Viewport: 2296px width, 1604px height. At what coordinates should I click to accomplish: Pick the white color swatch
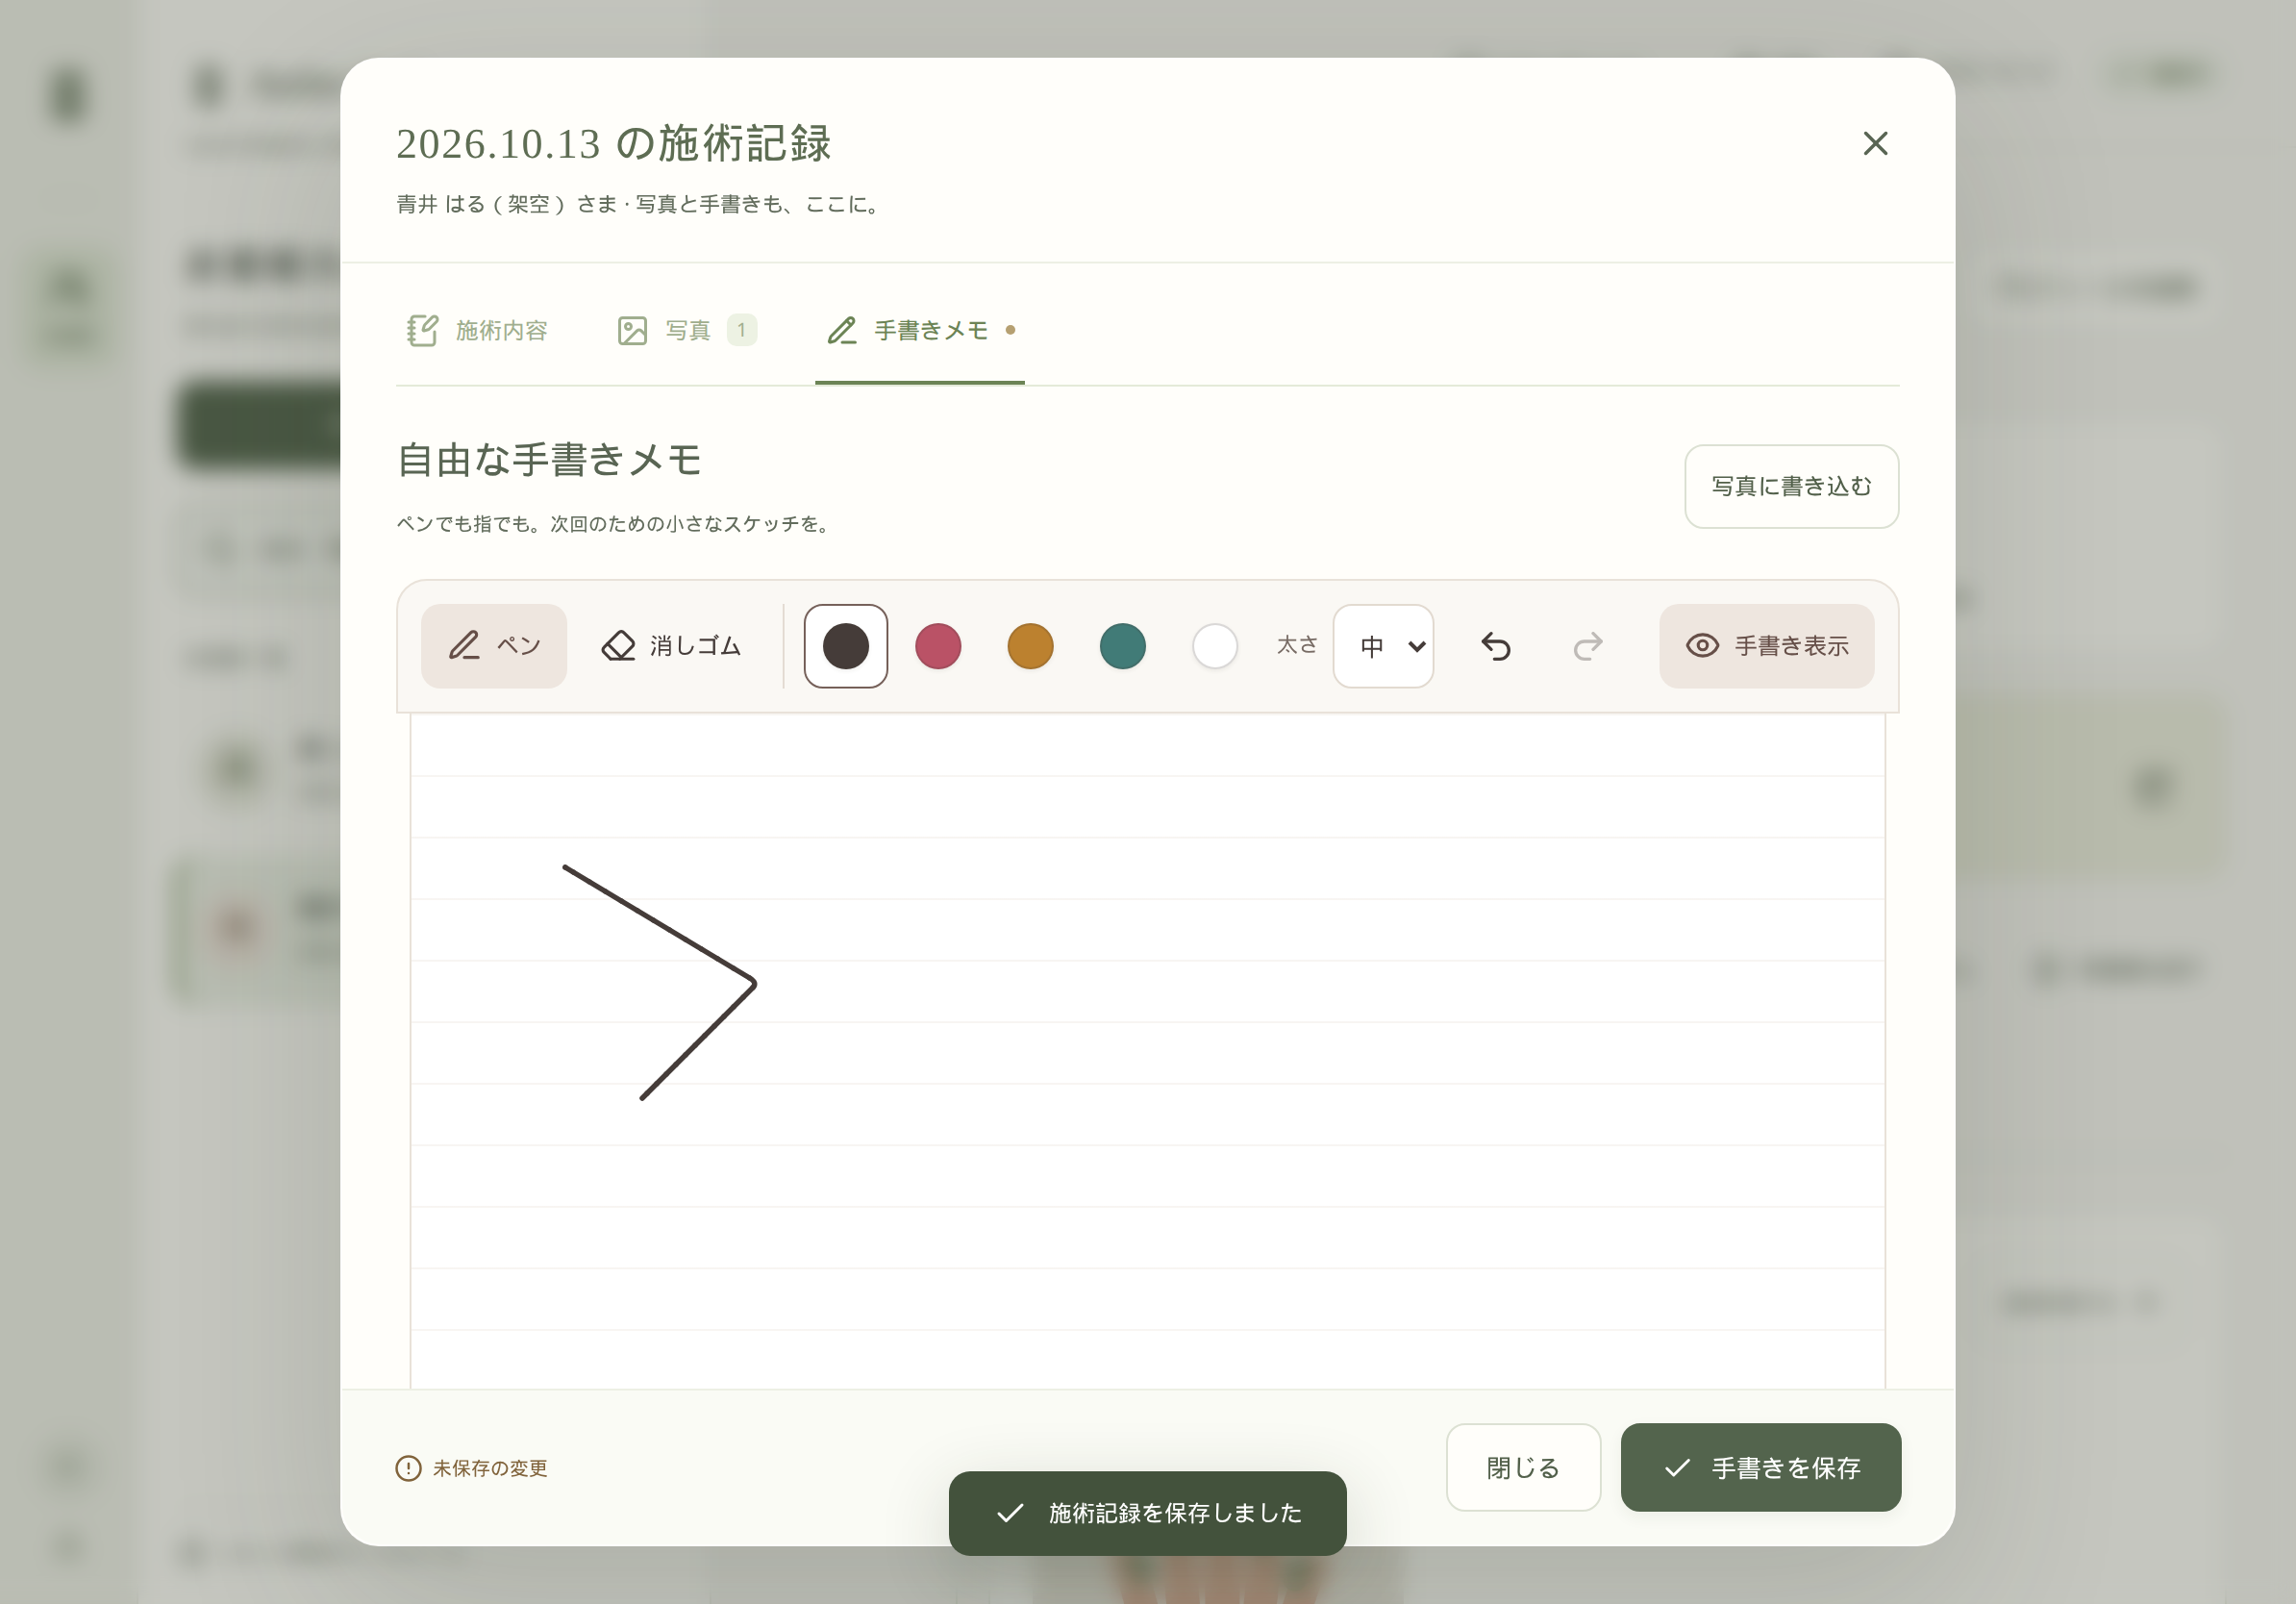pos(1214,646)
